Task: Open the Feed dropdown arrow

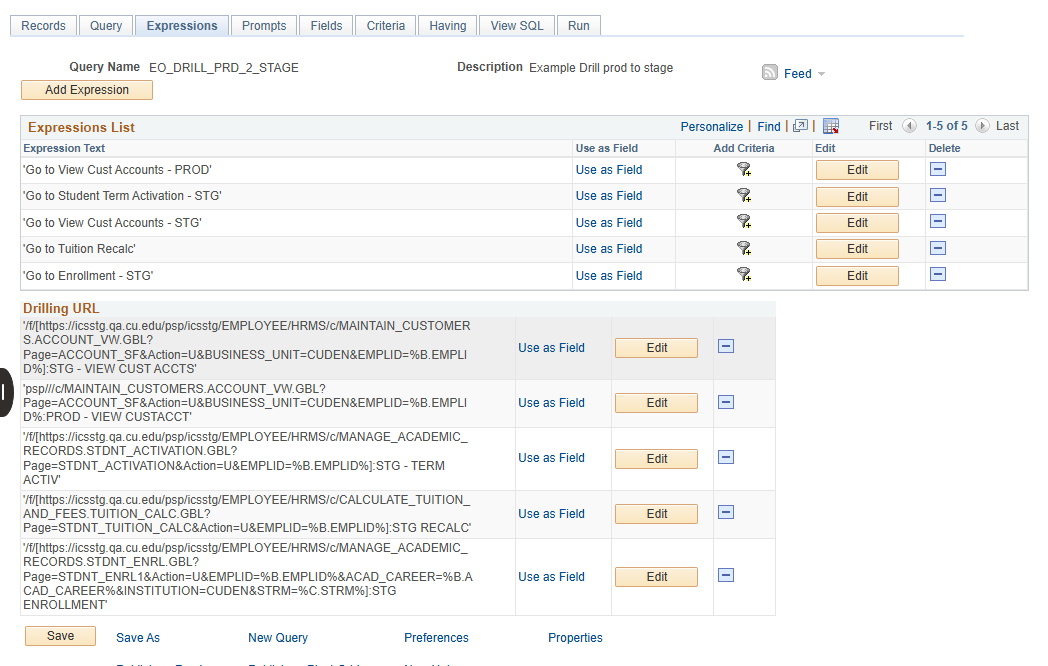Action: click(821, 74)
